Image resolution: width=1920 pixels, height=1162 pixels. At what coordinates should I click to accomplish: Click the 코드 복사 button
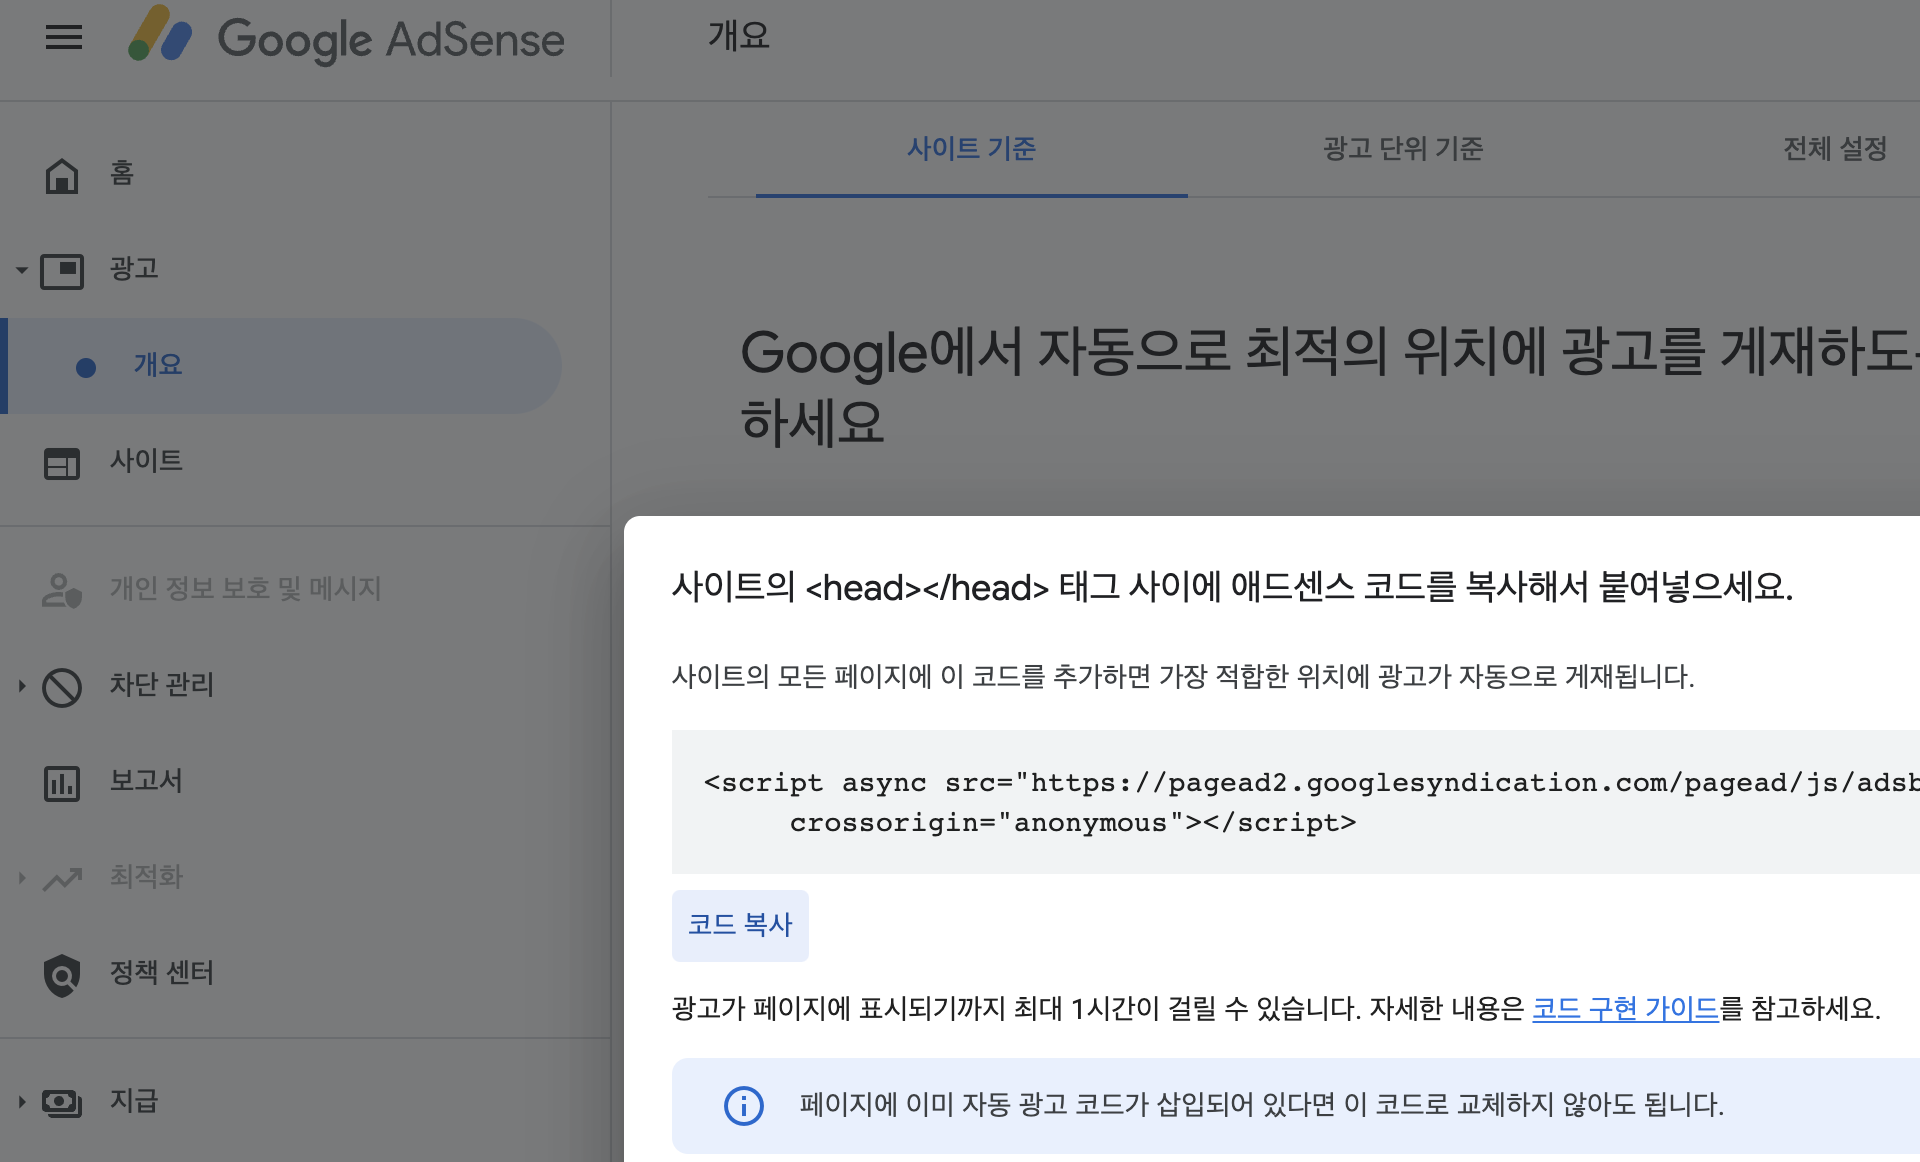click(740, 925)
